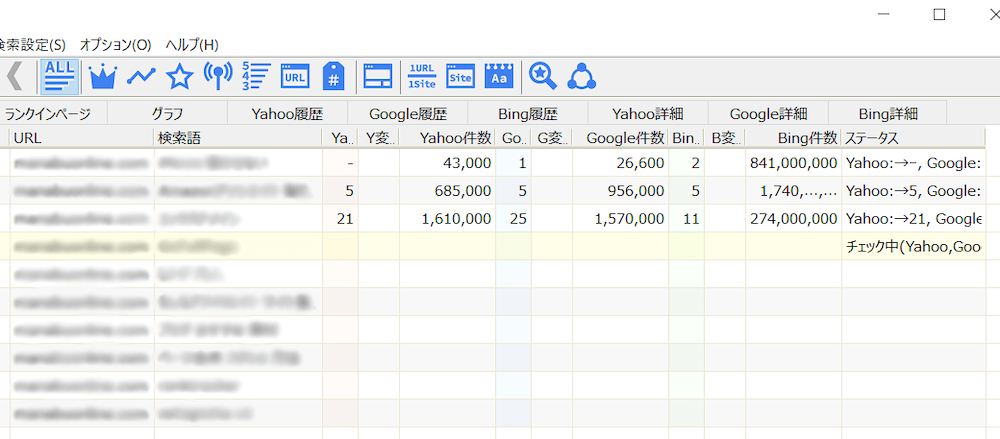Select the Bing count cell 274,000,000
1000x439 pixels.
793,219
